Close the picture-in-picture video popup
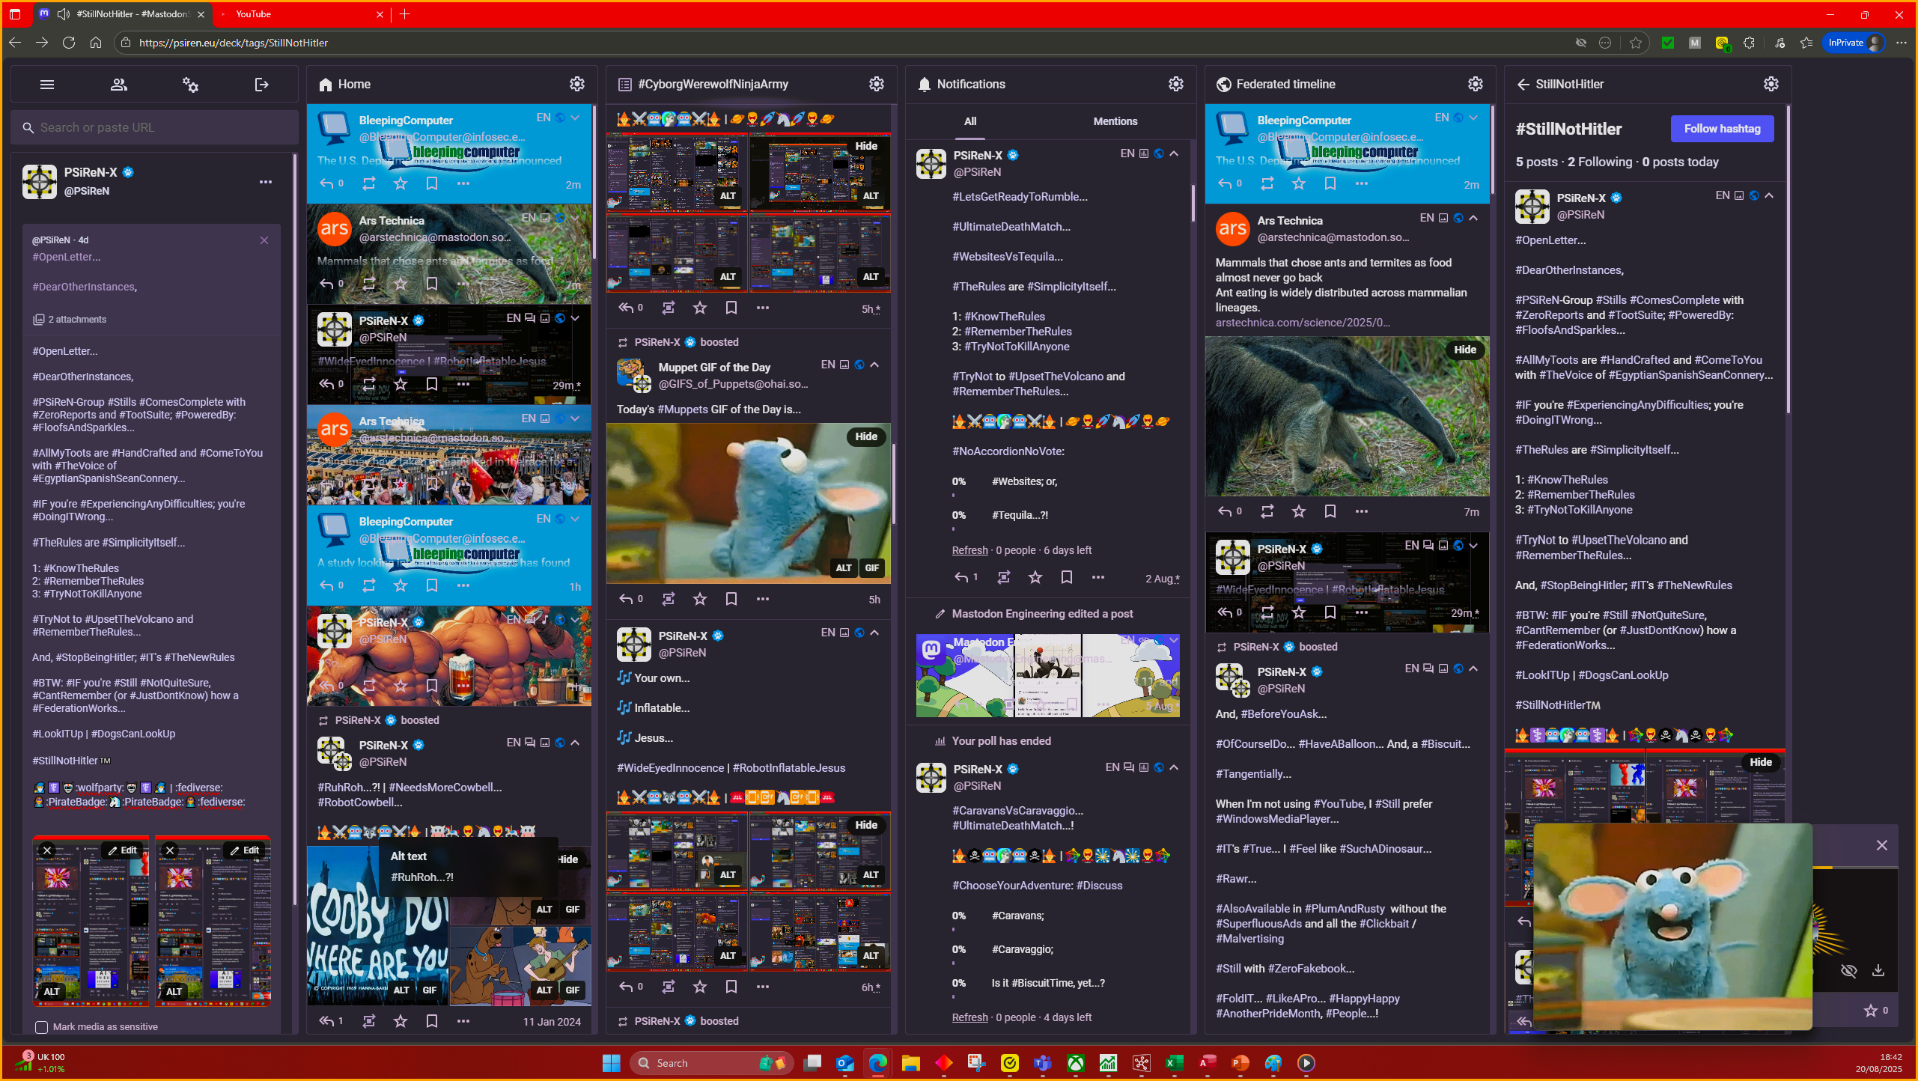The width and height of the screenshot is (1918, 1081). click(x=1881, y=846)
